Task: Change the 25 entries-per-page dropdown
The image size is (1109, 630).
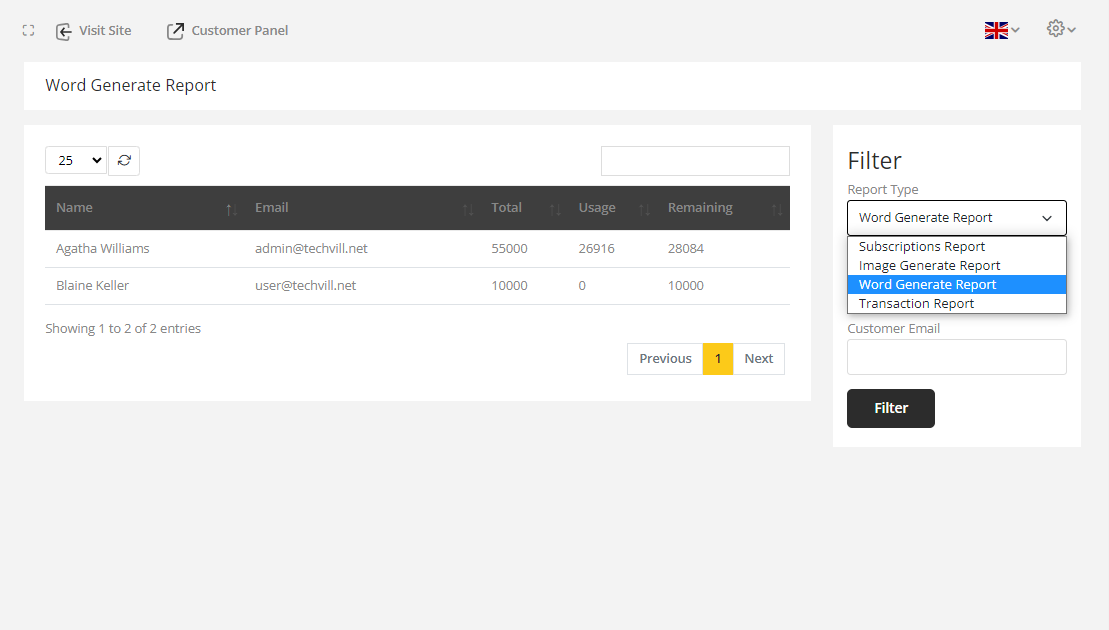Action: [x=76, y=160]
